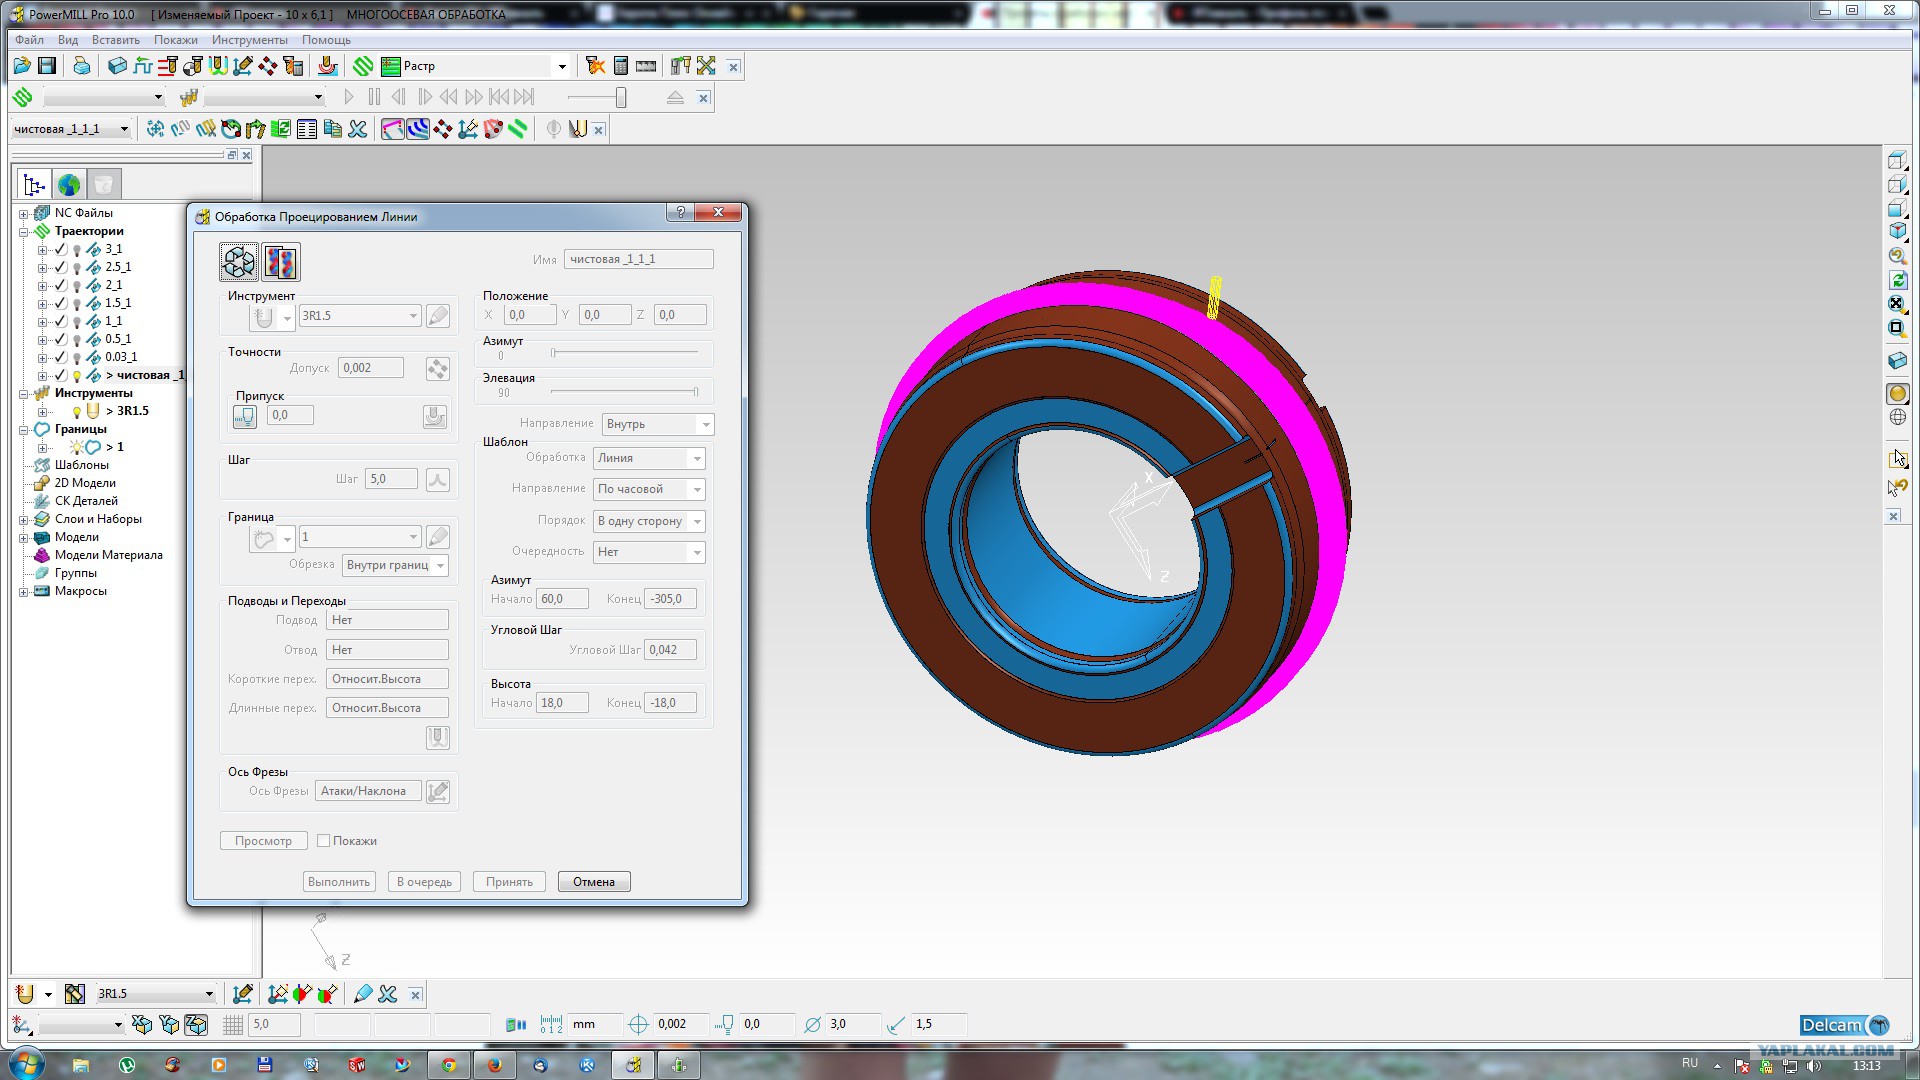Open leads and links icon under Длинные перех.
The image size is (1920, 1080).
click(x=438, y=738)
